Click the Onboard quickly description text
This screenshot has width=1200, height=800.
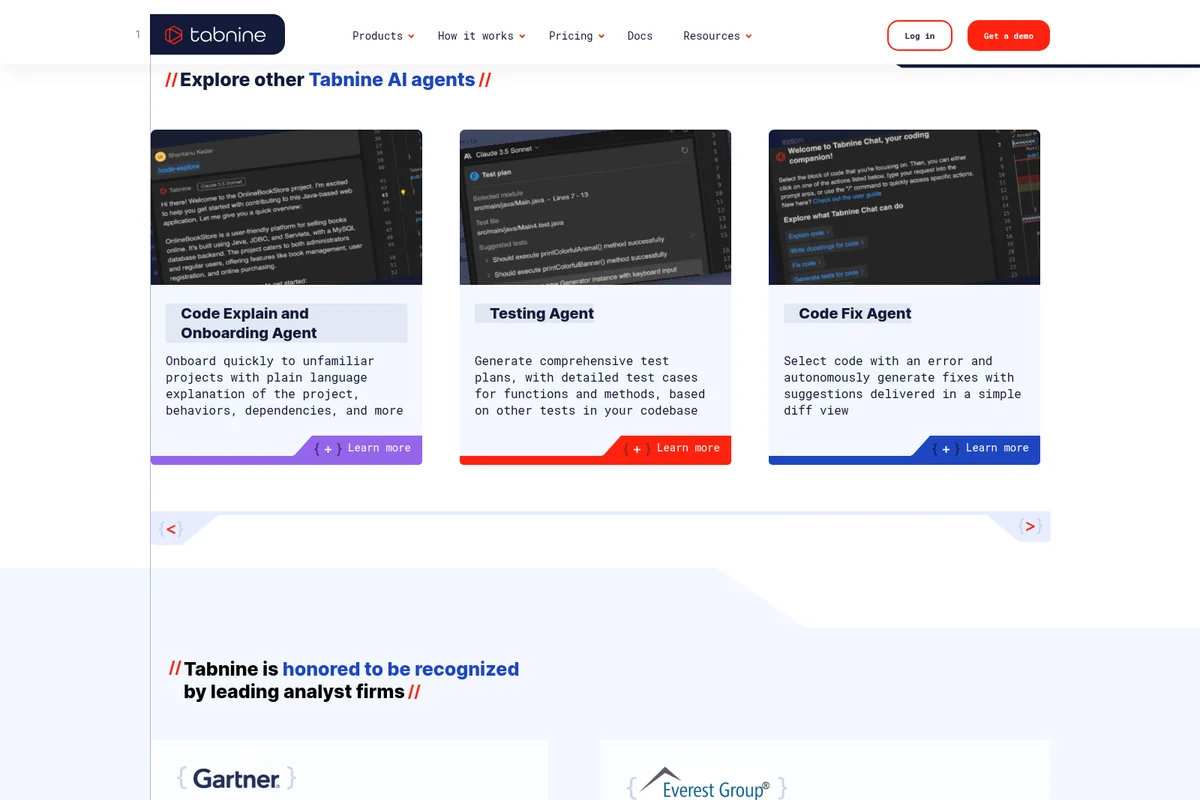point(285,385)
